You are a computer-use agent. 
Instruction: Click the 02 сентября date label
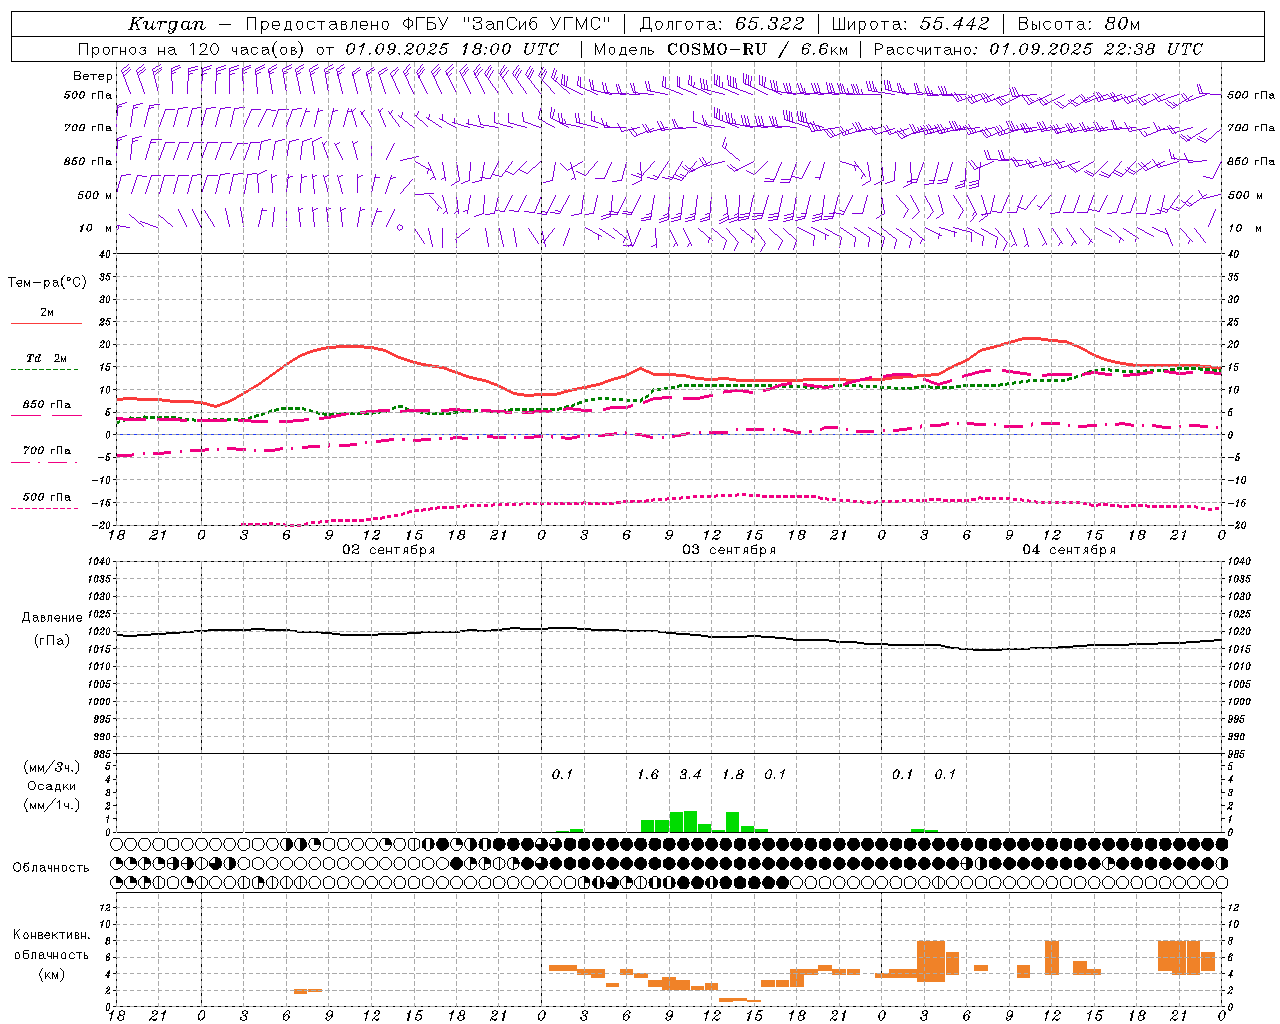pos(388,550)
